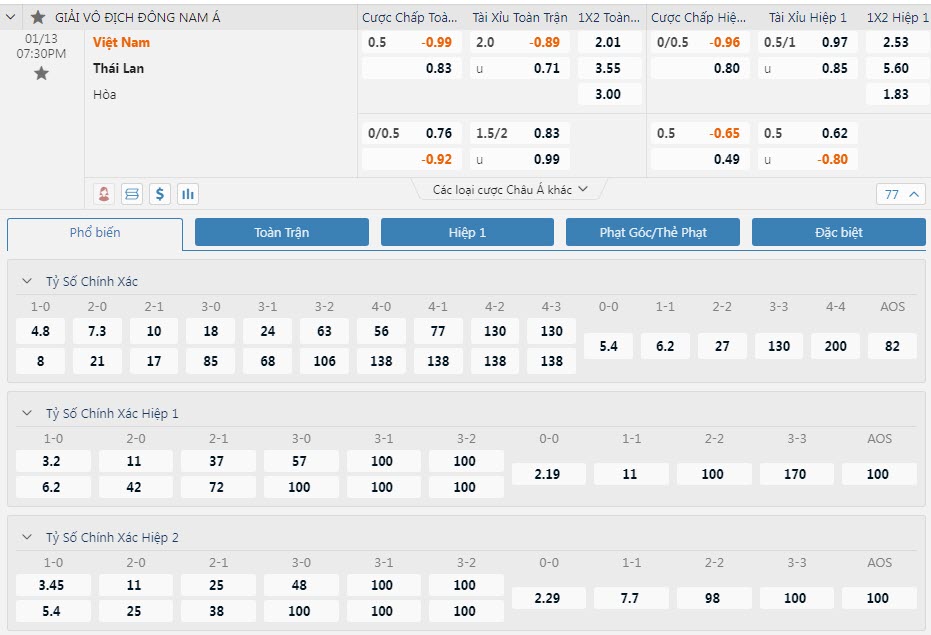Viewport: 931px width, 635px height.
Task: Open the match statistics bar chart icon
Action: [188, 194]
